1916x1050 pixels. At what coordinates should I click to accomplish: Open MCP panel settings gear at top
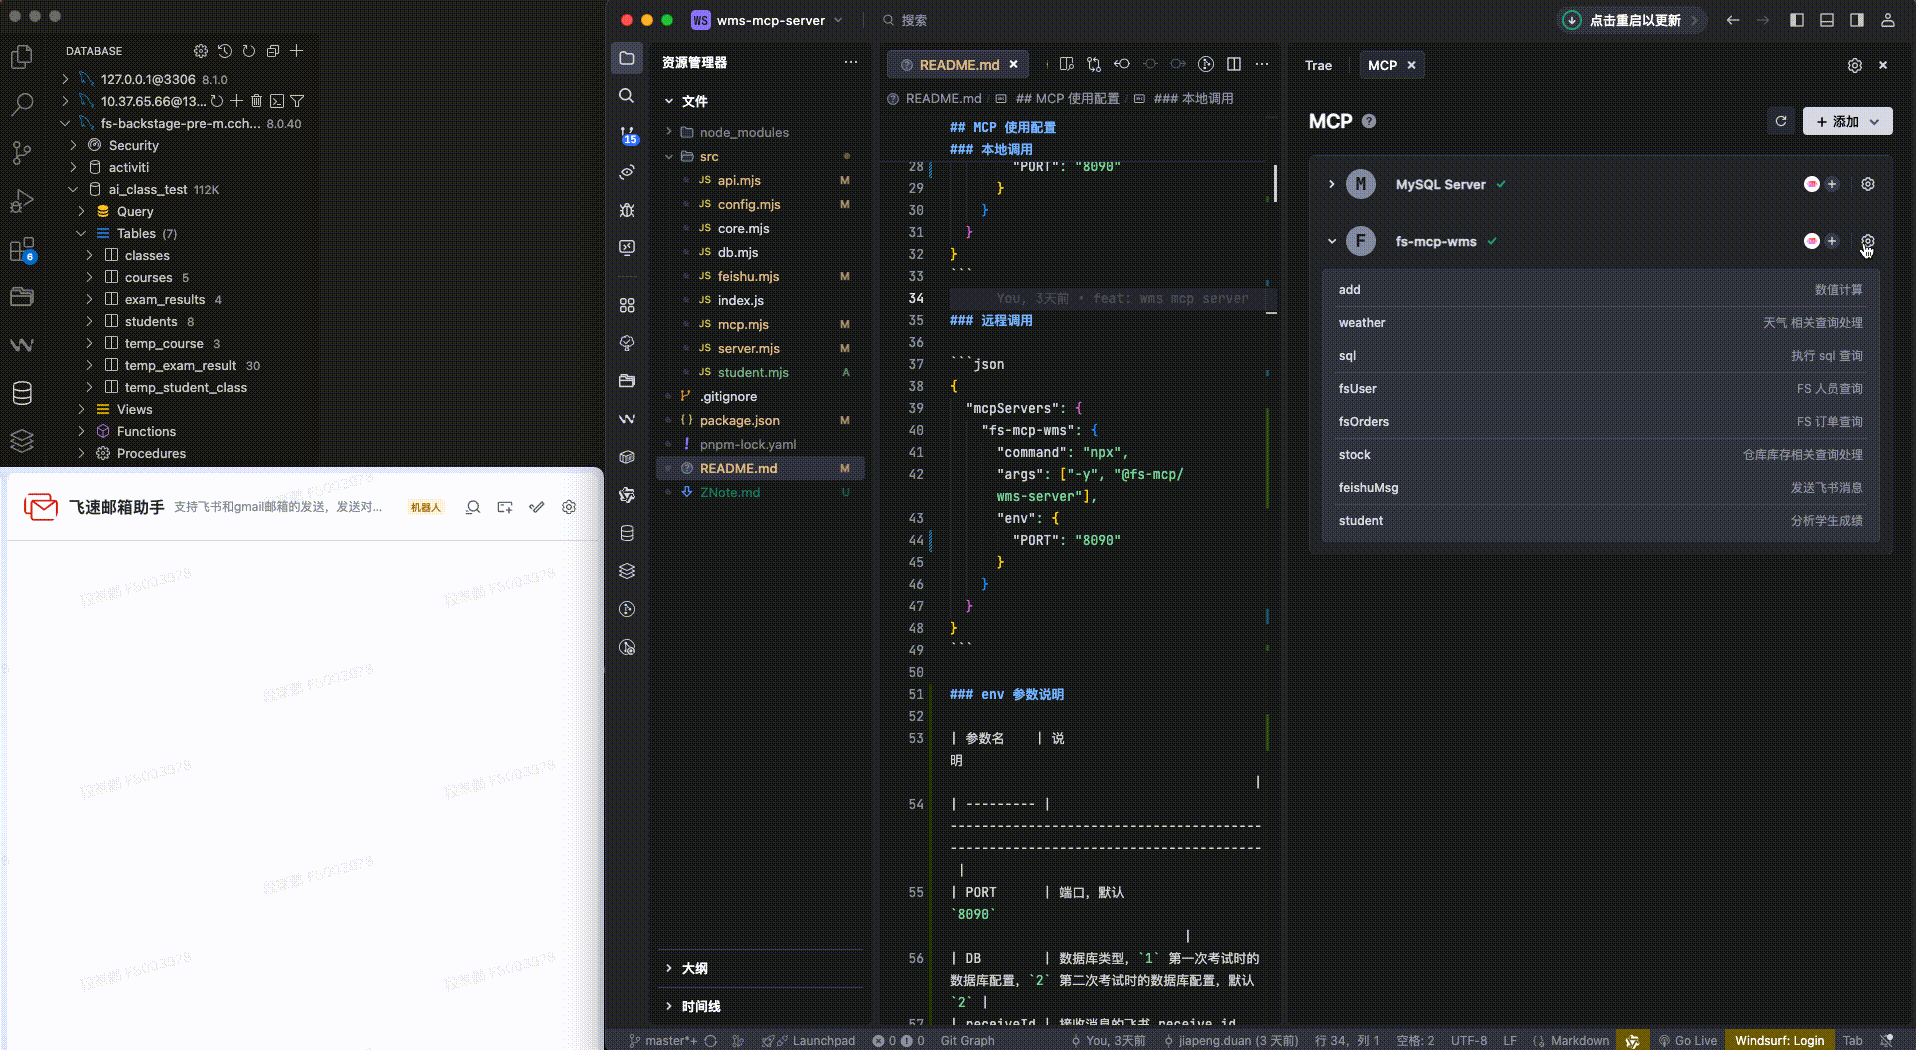[x=1855, y=65]
